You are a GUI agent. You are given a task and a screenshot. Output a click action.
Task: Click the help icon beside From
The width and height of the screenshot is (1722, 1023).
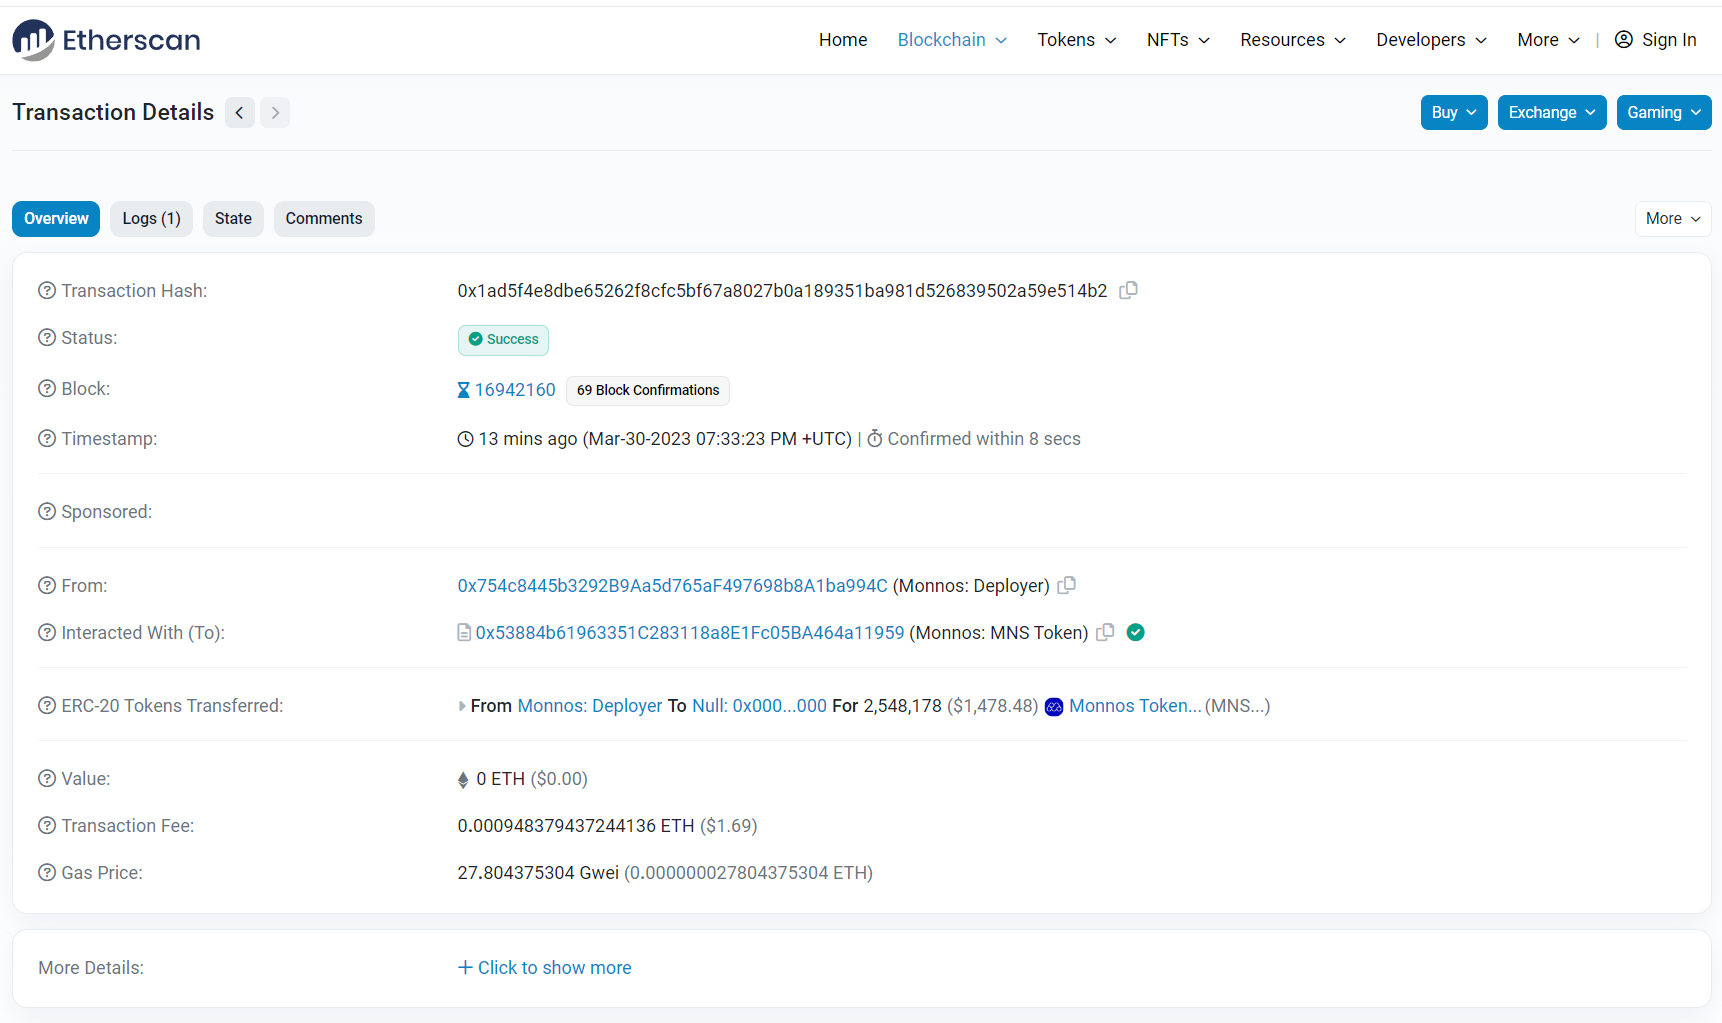click(x=47, y=585)
